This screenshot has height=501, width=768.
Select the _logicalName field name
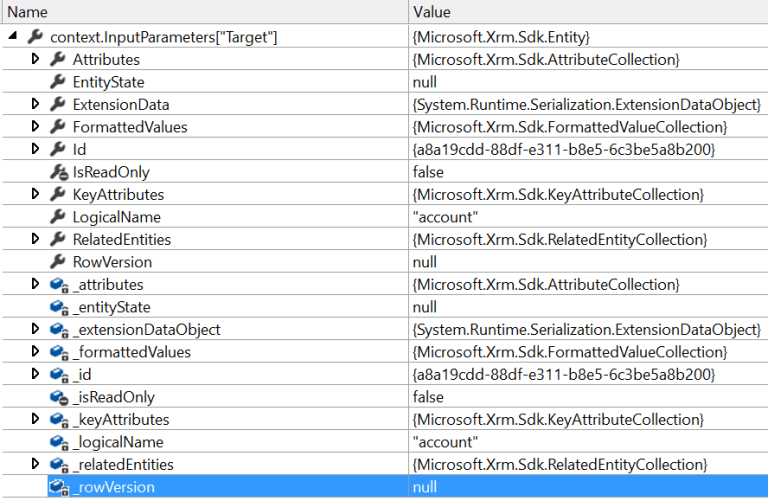coord(118,442)
